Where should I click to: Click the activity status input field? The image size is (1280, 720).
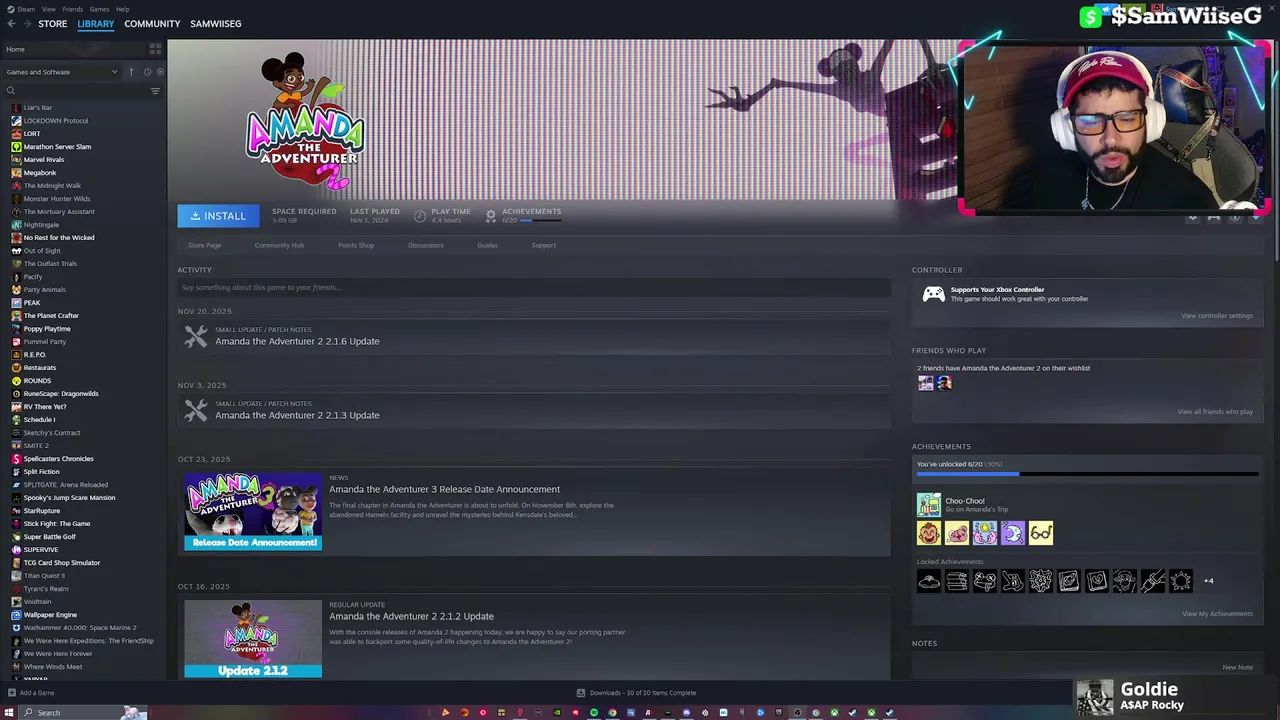534,287
